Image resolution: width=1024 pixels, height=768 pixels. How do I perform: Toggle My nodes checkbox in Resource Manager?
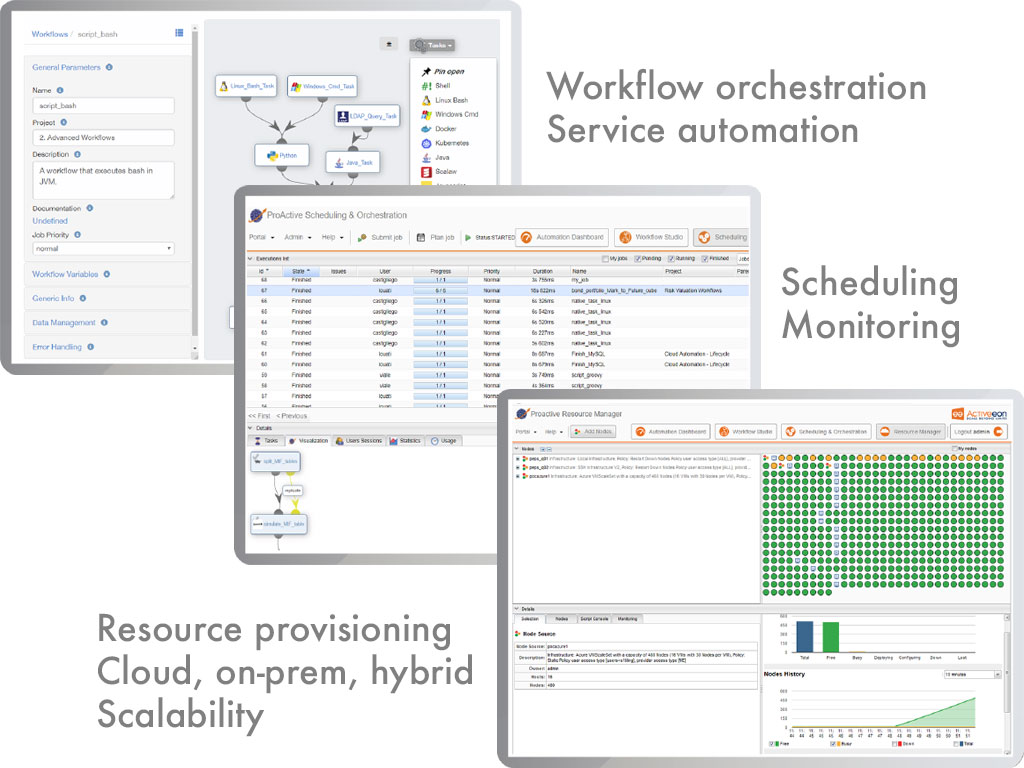click(955, 449)
